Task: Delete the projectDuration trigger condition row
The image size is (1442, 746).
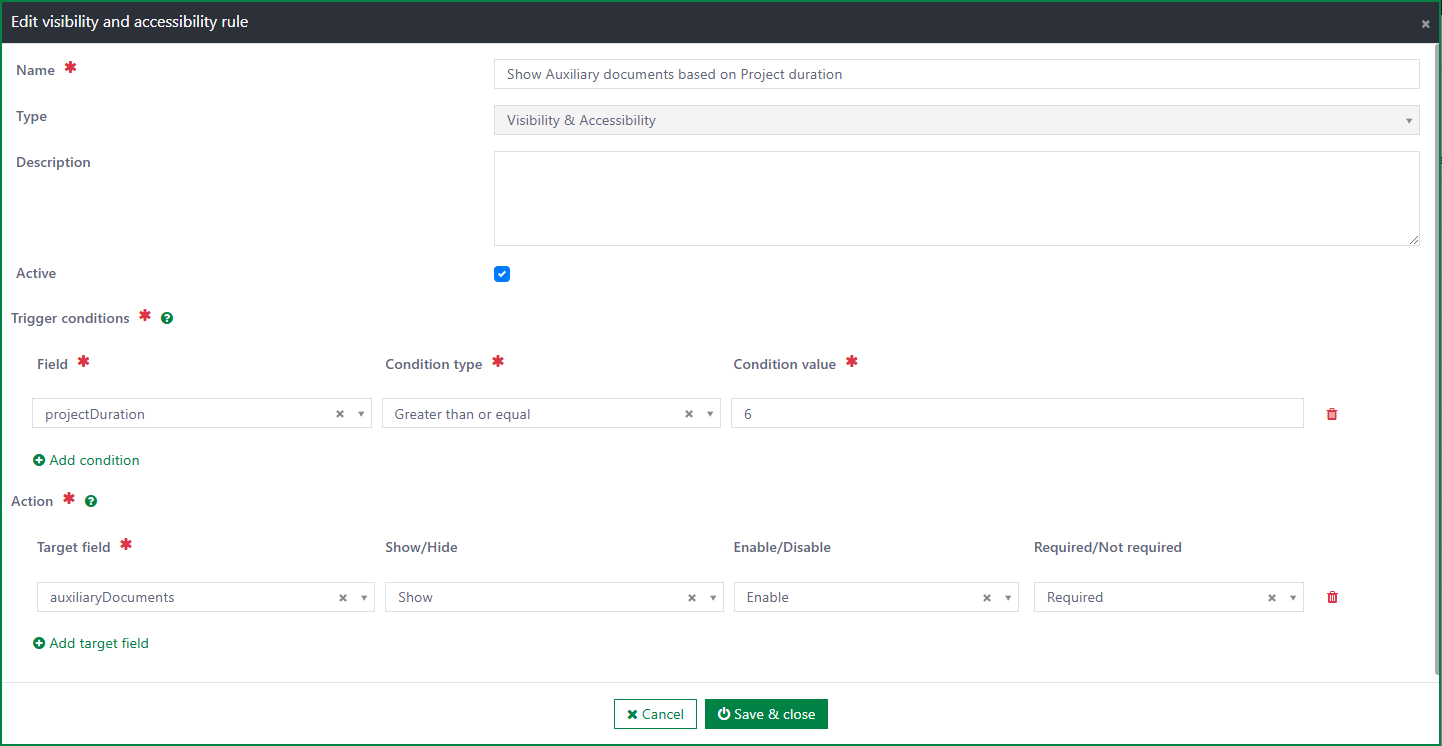Action: 1332,414
